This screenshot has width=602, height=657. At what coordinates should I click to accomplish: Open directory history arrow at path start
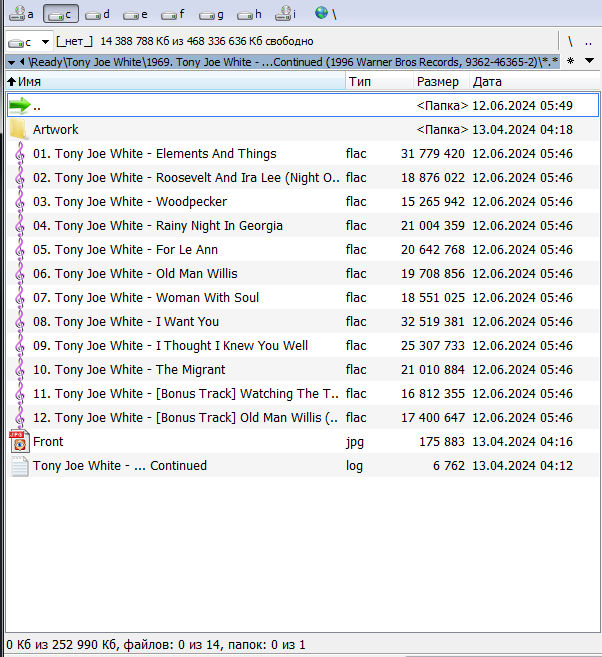[11, 62]
